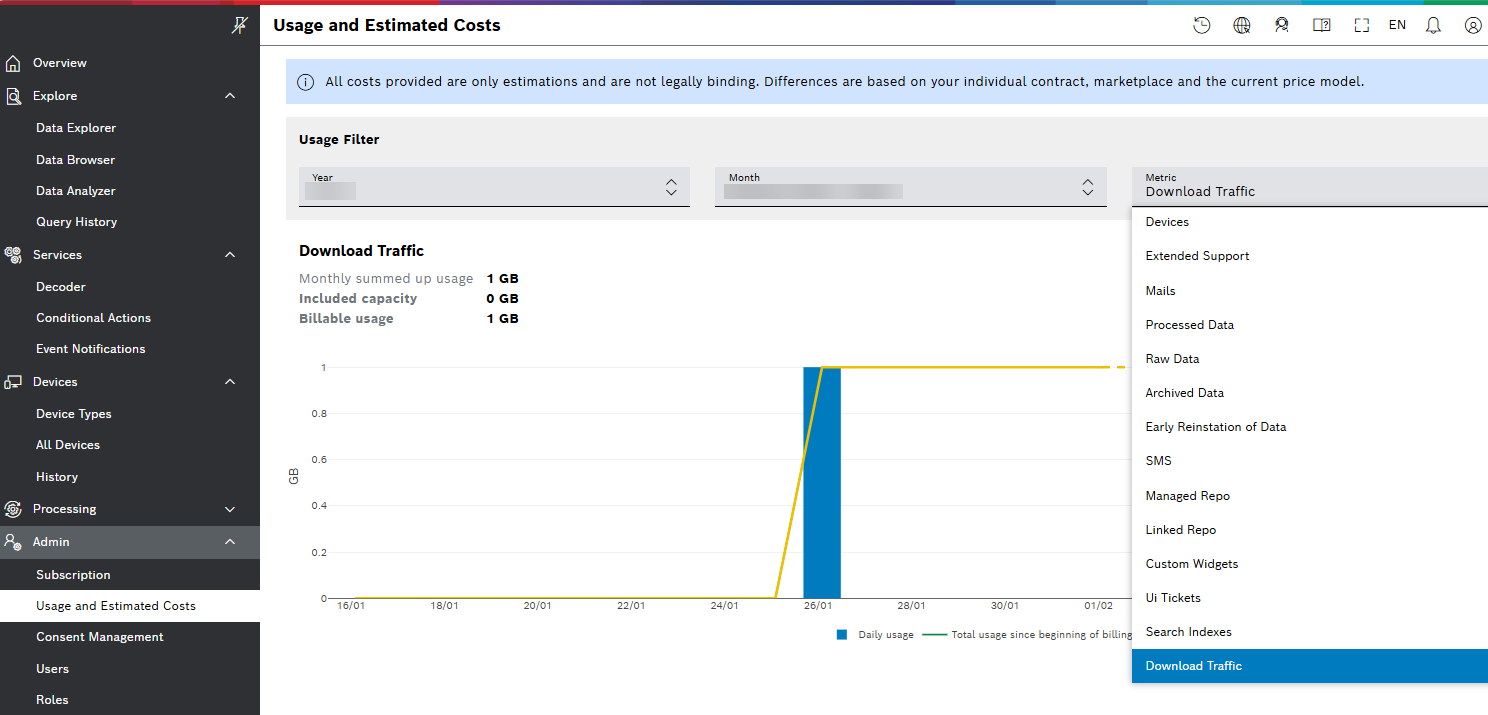The height and width of the screenshot is (715, 1488).
Task: Open the notifications bell
Action: 1433,26
